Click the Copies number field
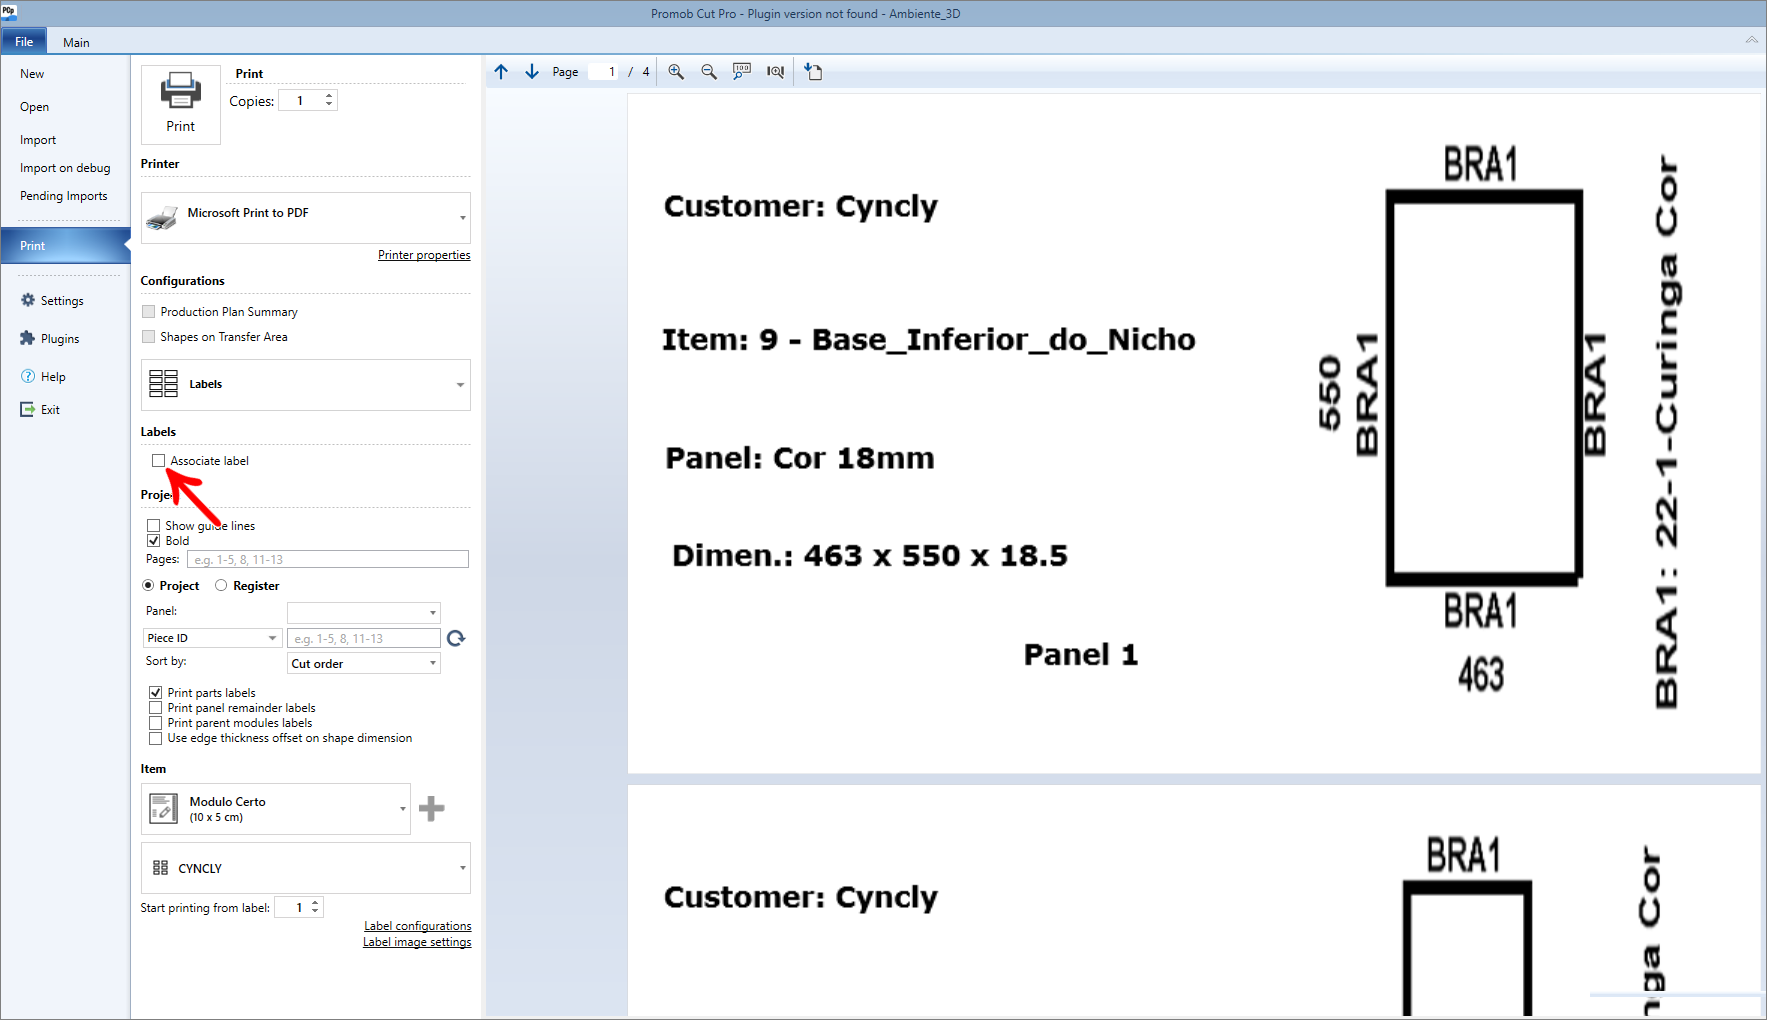The width and height of the screenshot is (1767, 1020). [300, 100]
